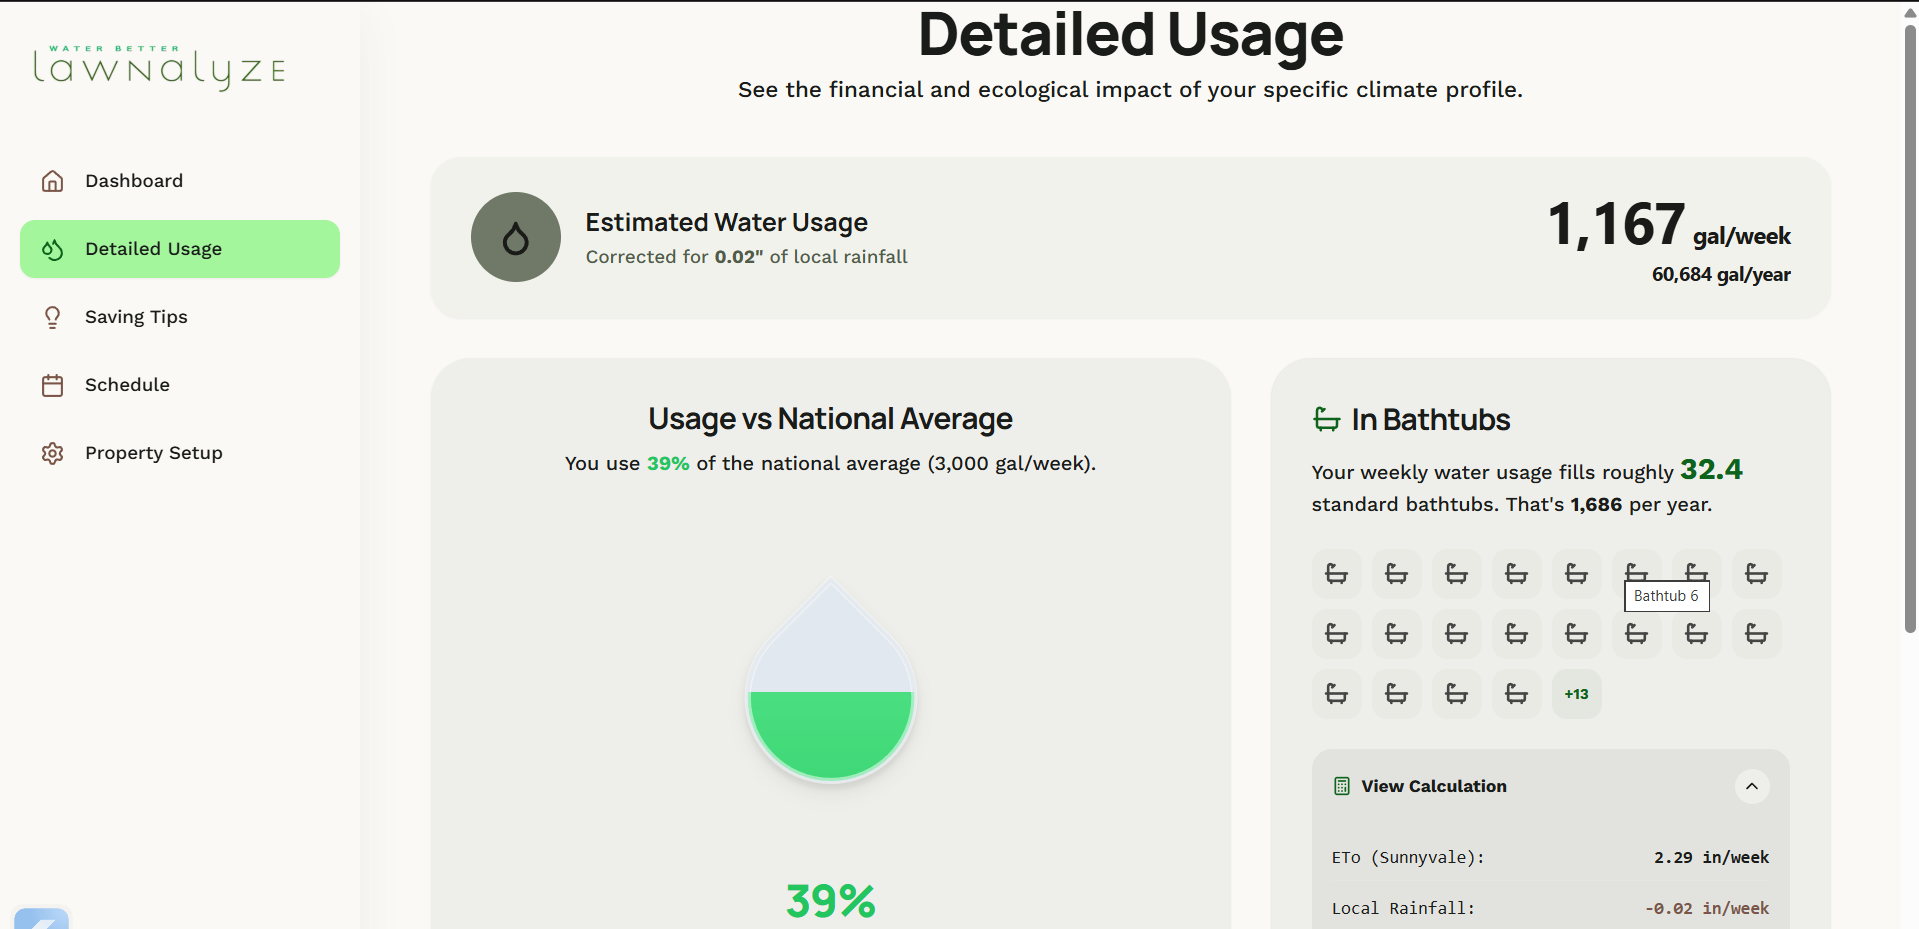The height and width of the screenshot is (929, 1919).
Task: Select the first bathtub icon in the top row
Action: tap(1337, 574)
